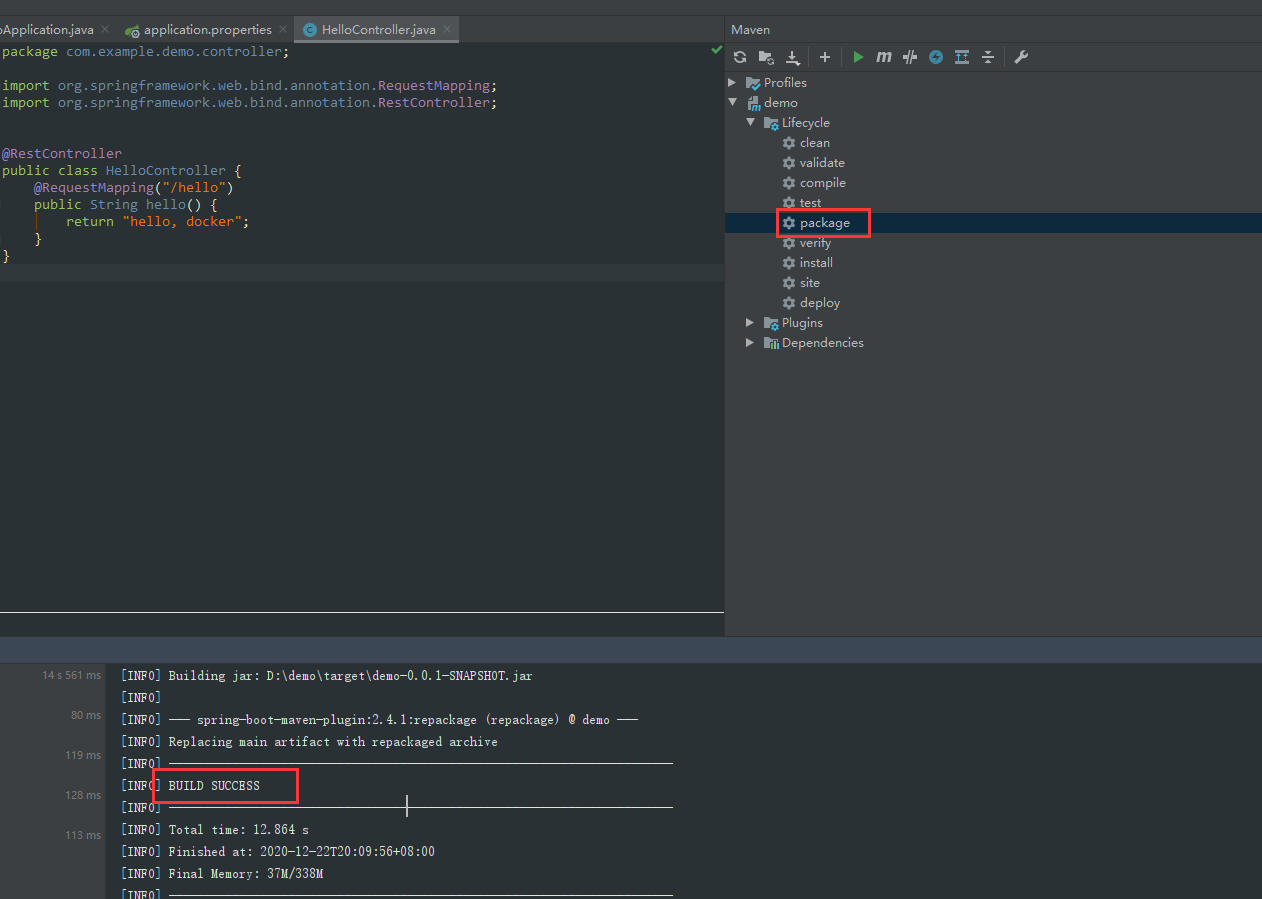Click the 14 s 561 ms timing entry

coord(71,675)
